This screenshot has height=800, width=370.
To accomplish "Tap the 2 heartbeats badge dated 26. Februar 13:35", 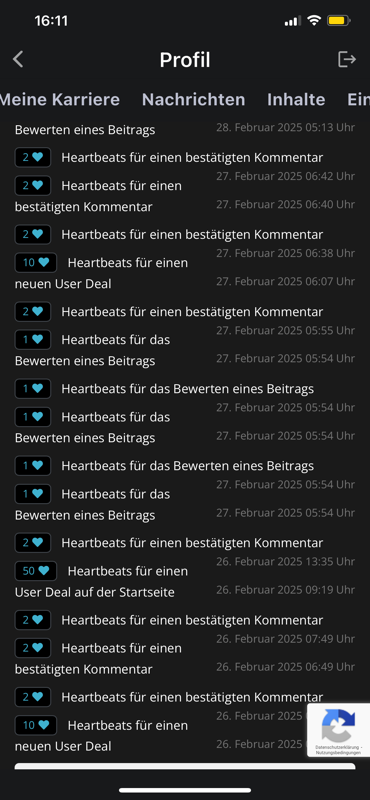I will (33, 542).
